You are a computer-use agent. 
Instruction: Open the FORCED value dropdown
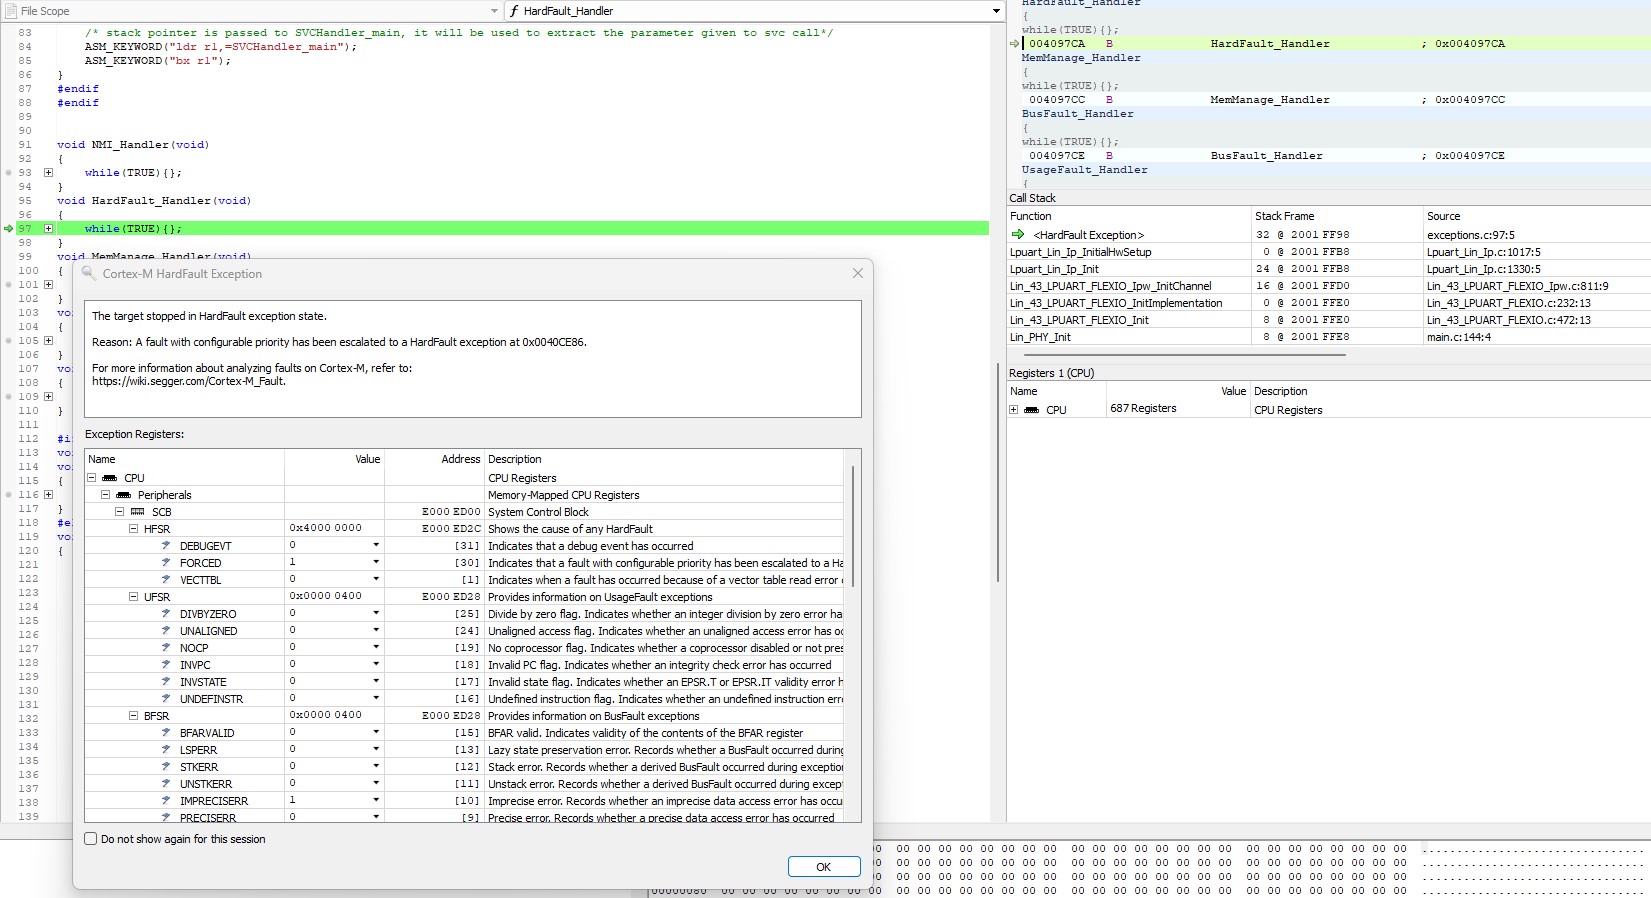[x=376, y=563]
